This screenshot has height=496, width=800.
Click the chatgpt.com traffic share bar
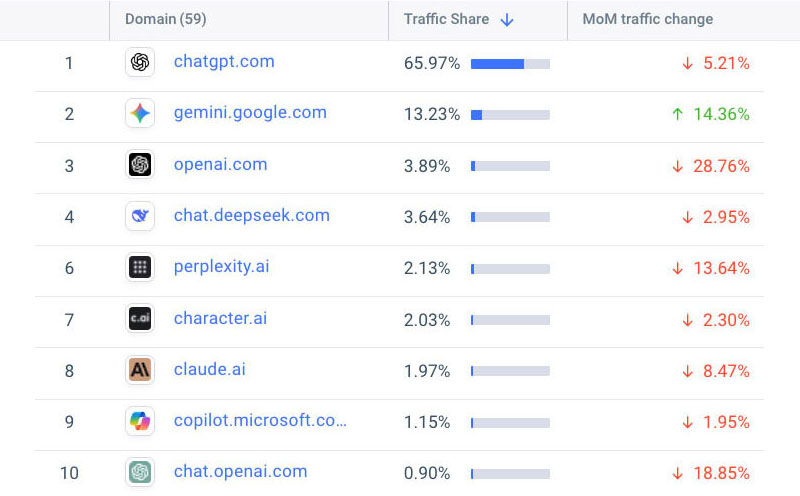[x=510, y=64]
